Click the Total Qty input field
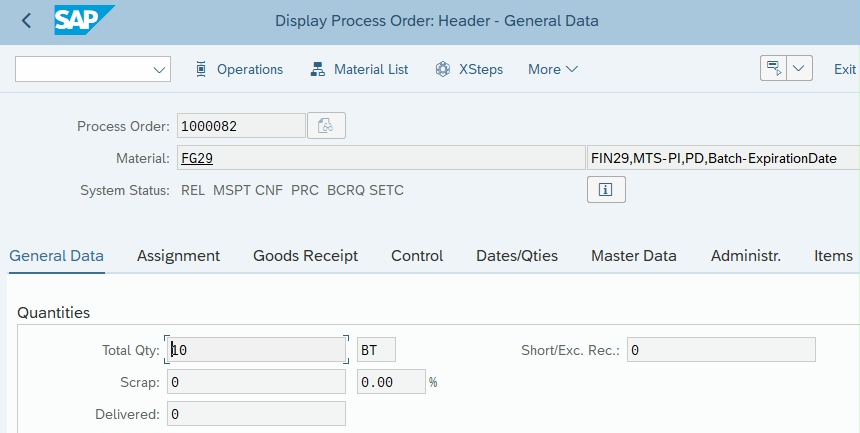The height and width of the screenshot is (433, 860). pyautogui.click(x=257, y=350)
